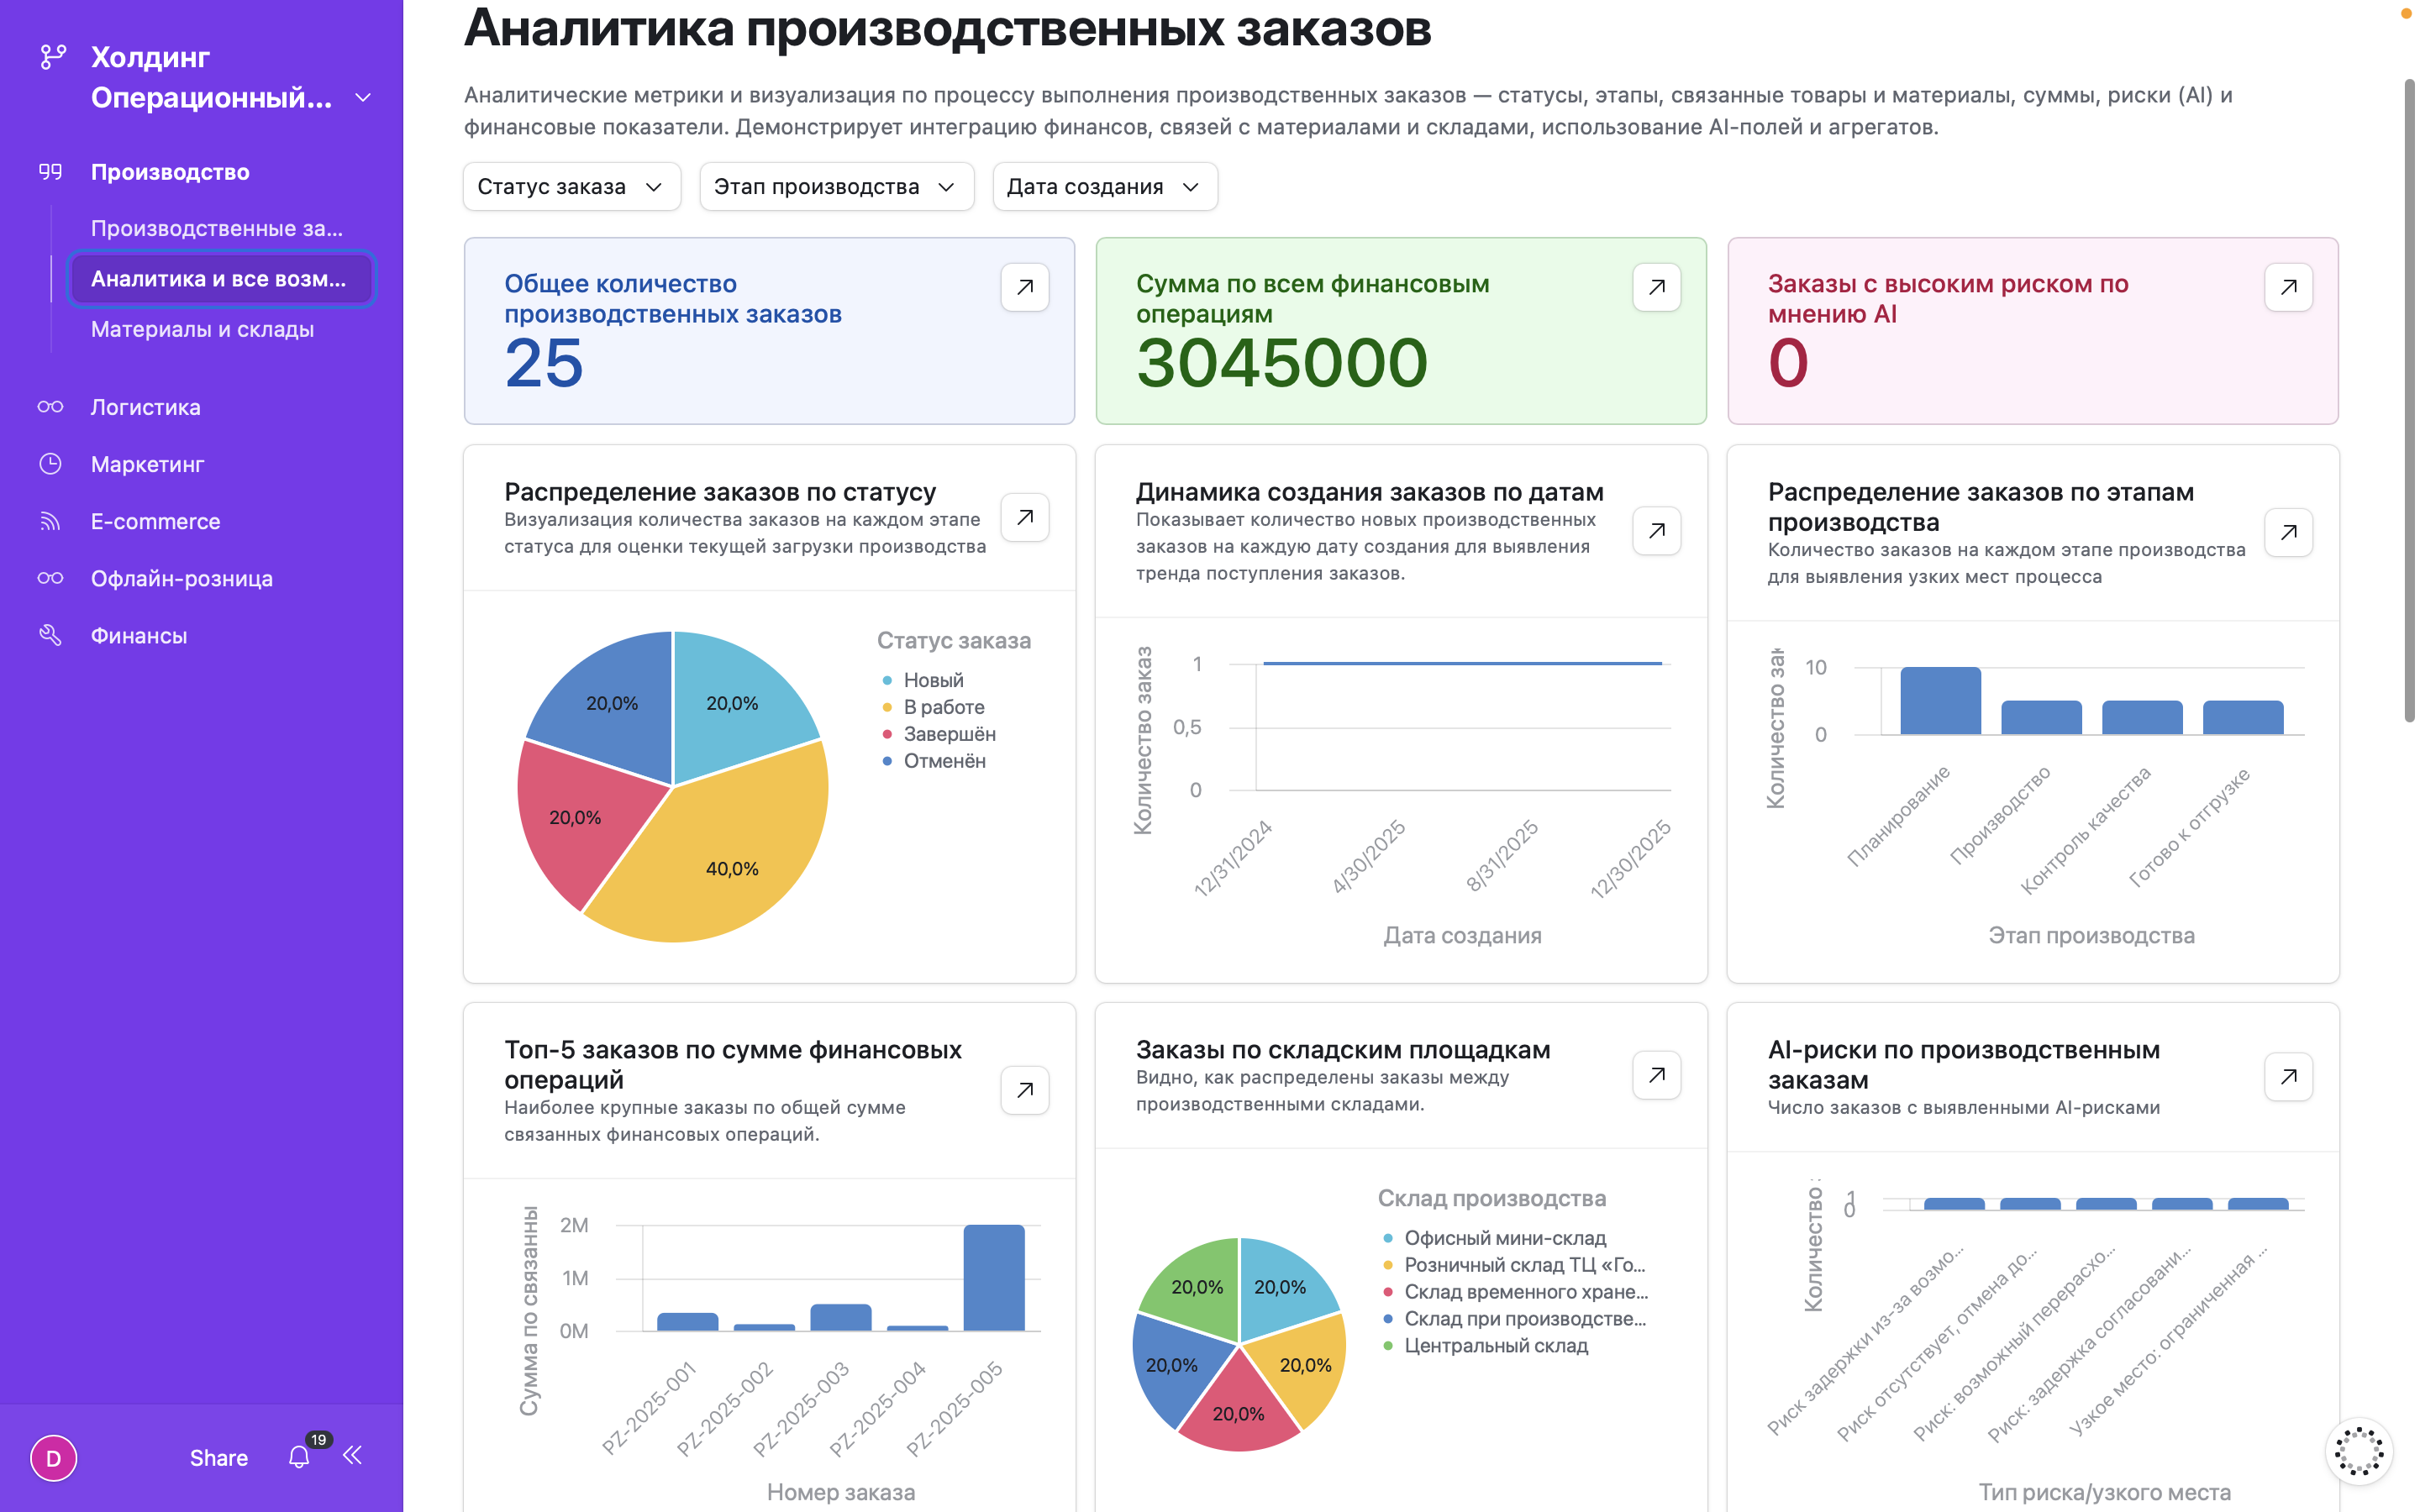Expand the Холдинг Операционный workspace chevron
2420x1512 pixels.
pyautogui.click(x=362, y=97)
